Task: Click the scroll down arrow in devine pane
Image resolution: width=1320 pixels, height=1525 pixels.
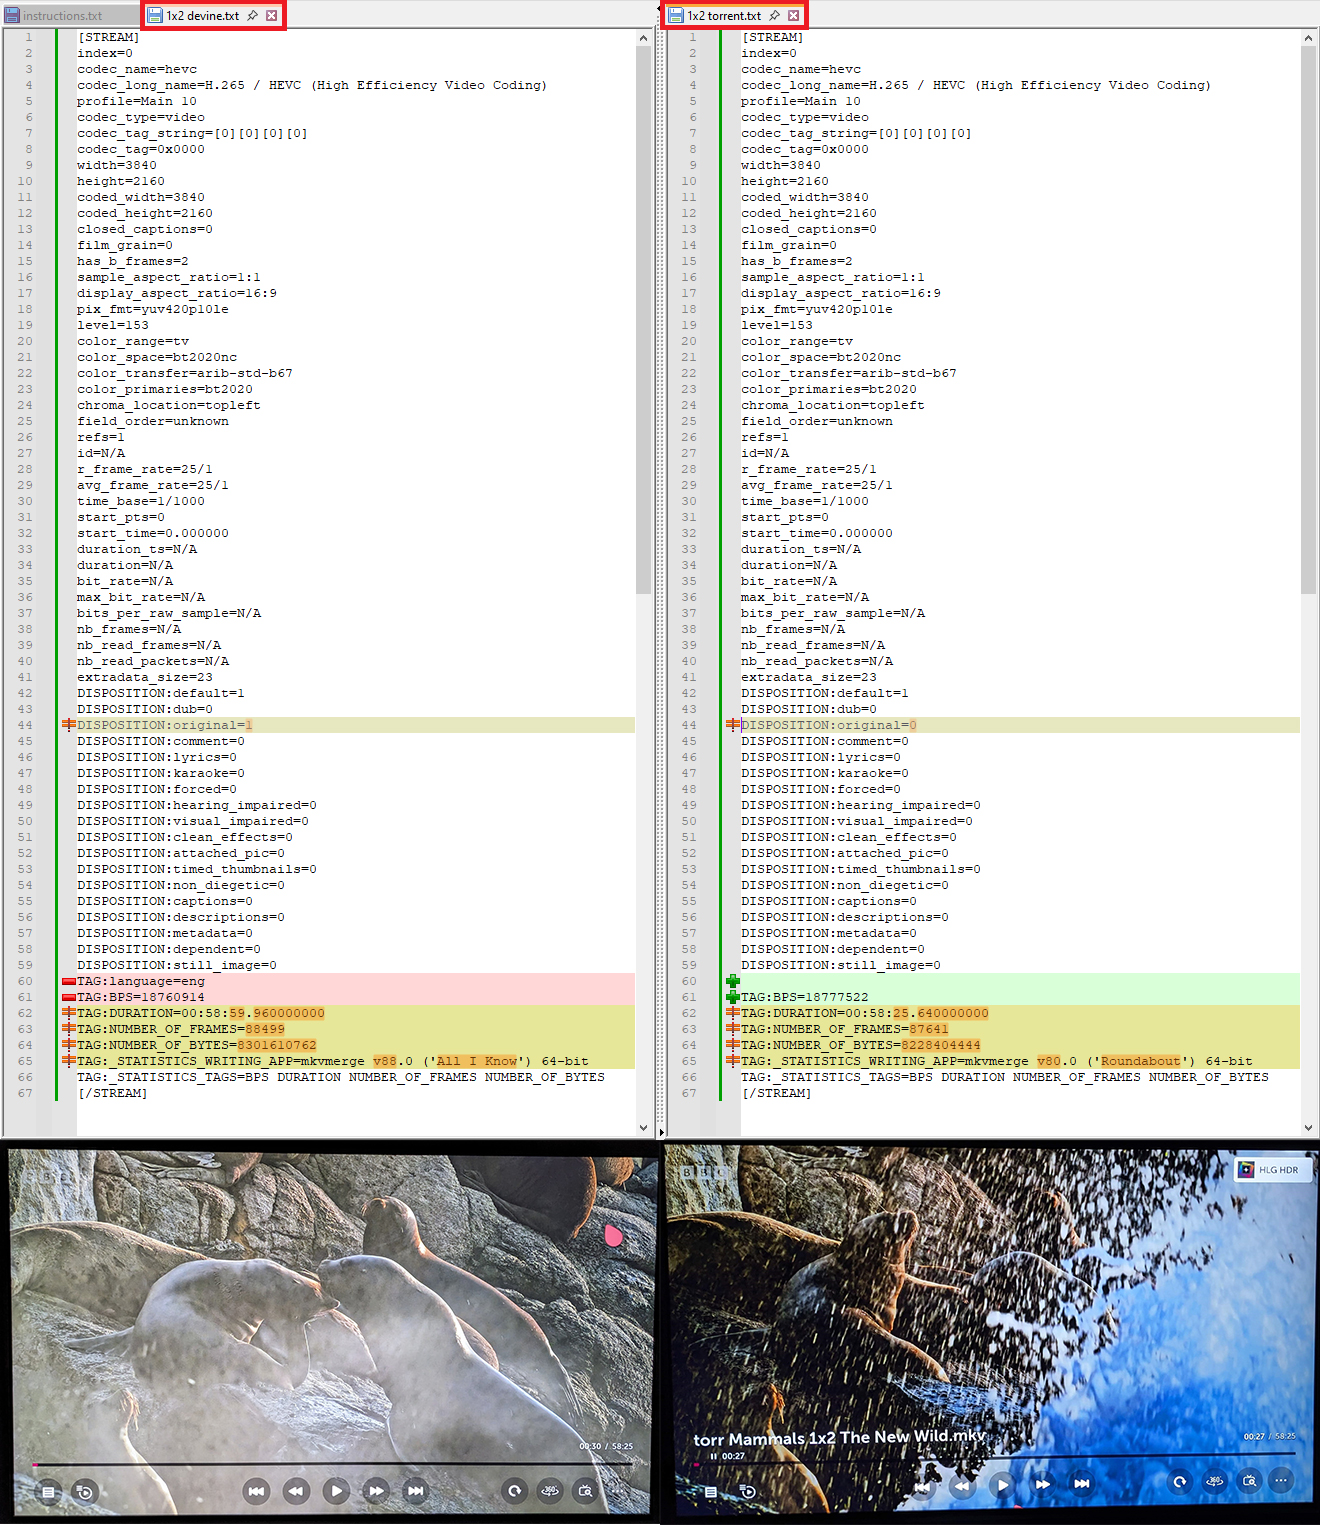Action: click(643, 1127)
